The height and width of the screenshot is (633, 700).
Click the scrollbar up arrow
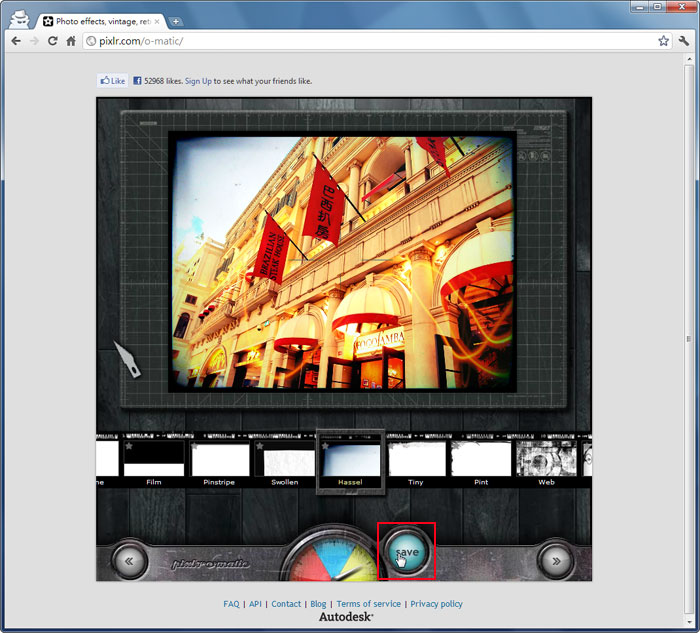(x=688, y=58)
